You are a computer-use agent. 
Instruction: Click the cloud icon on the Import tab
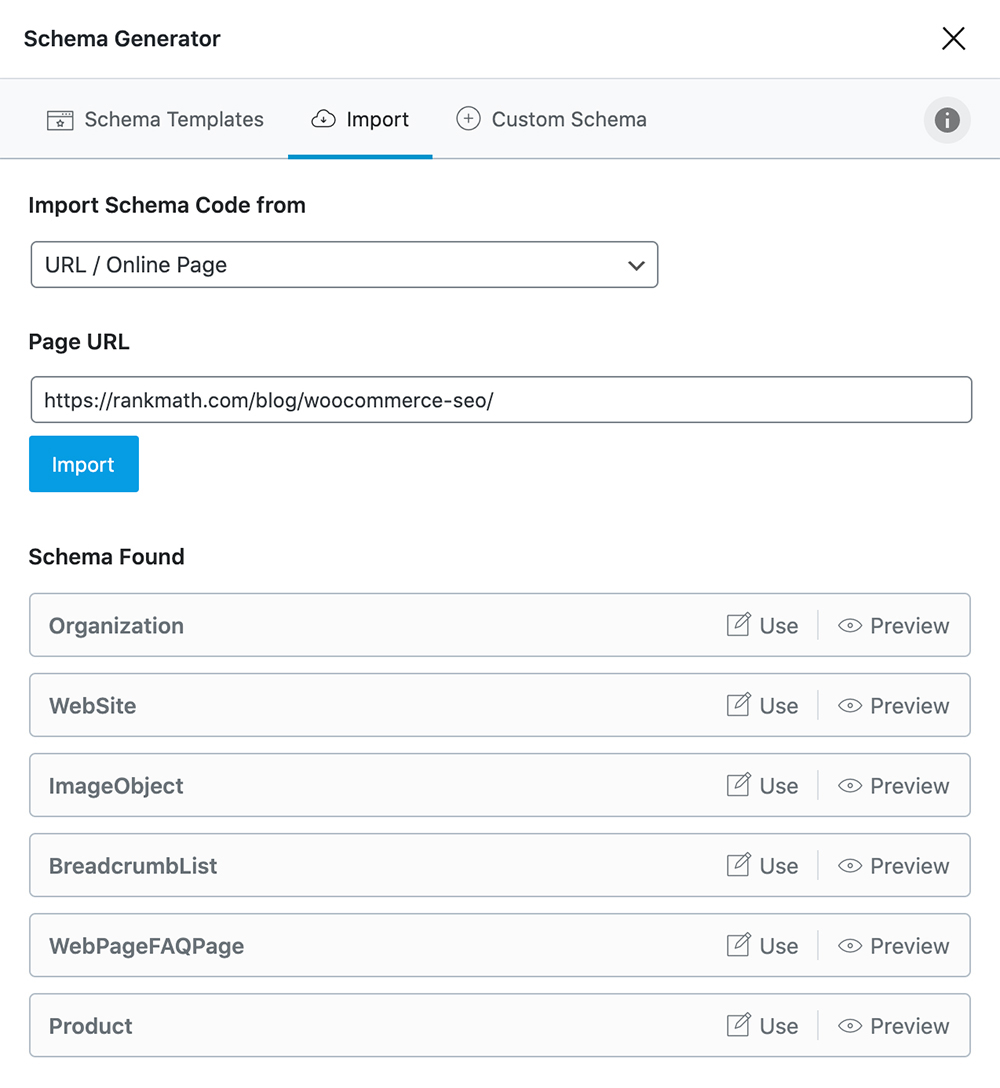pos(323,119)
